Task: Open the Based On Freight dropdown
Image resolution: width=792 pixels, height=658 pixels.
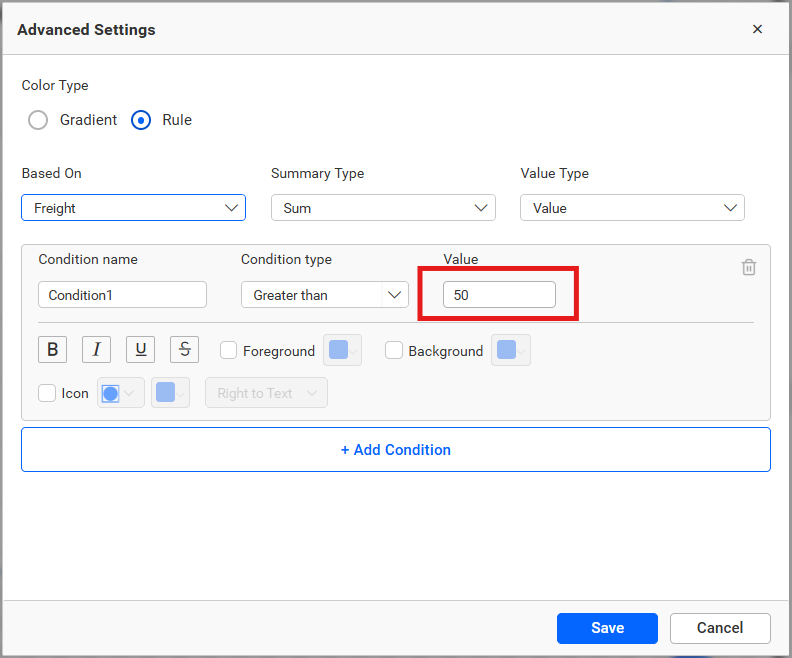Action: point(133,208)
